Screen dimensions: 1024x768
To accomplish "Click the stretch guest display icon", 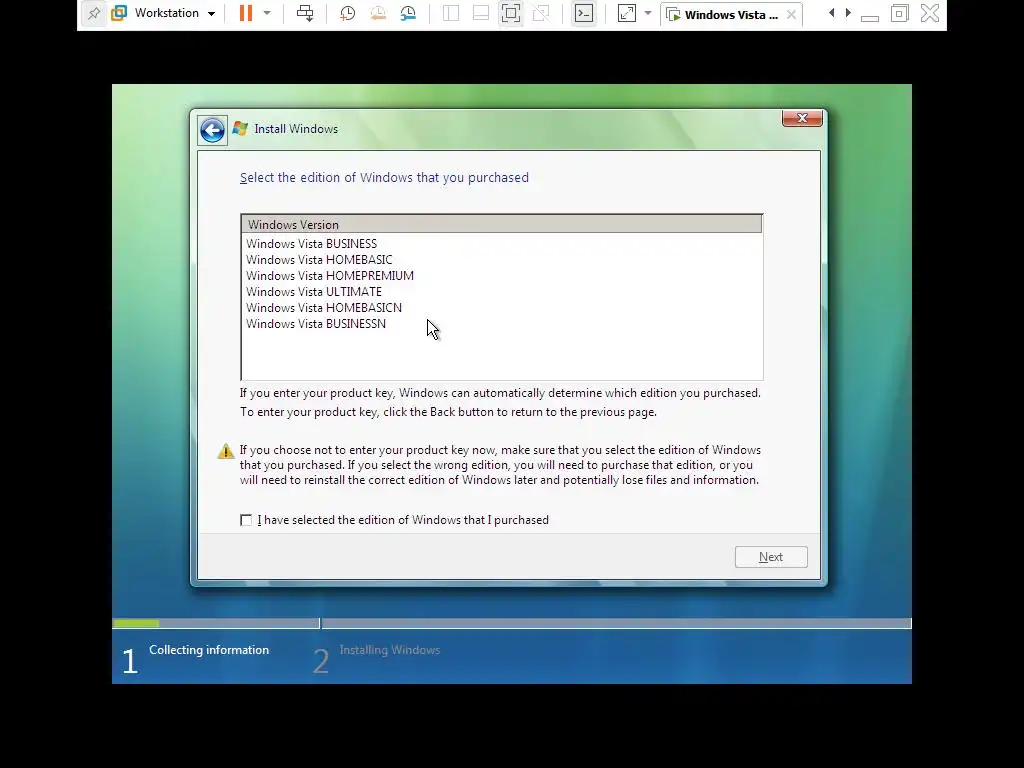I will 626,13.
